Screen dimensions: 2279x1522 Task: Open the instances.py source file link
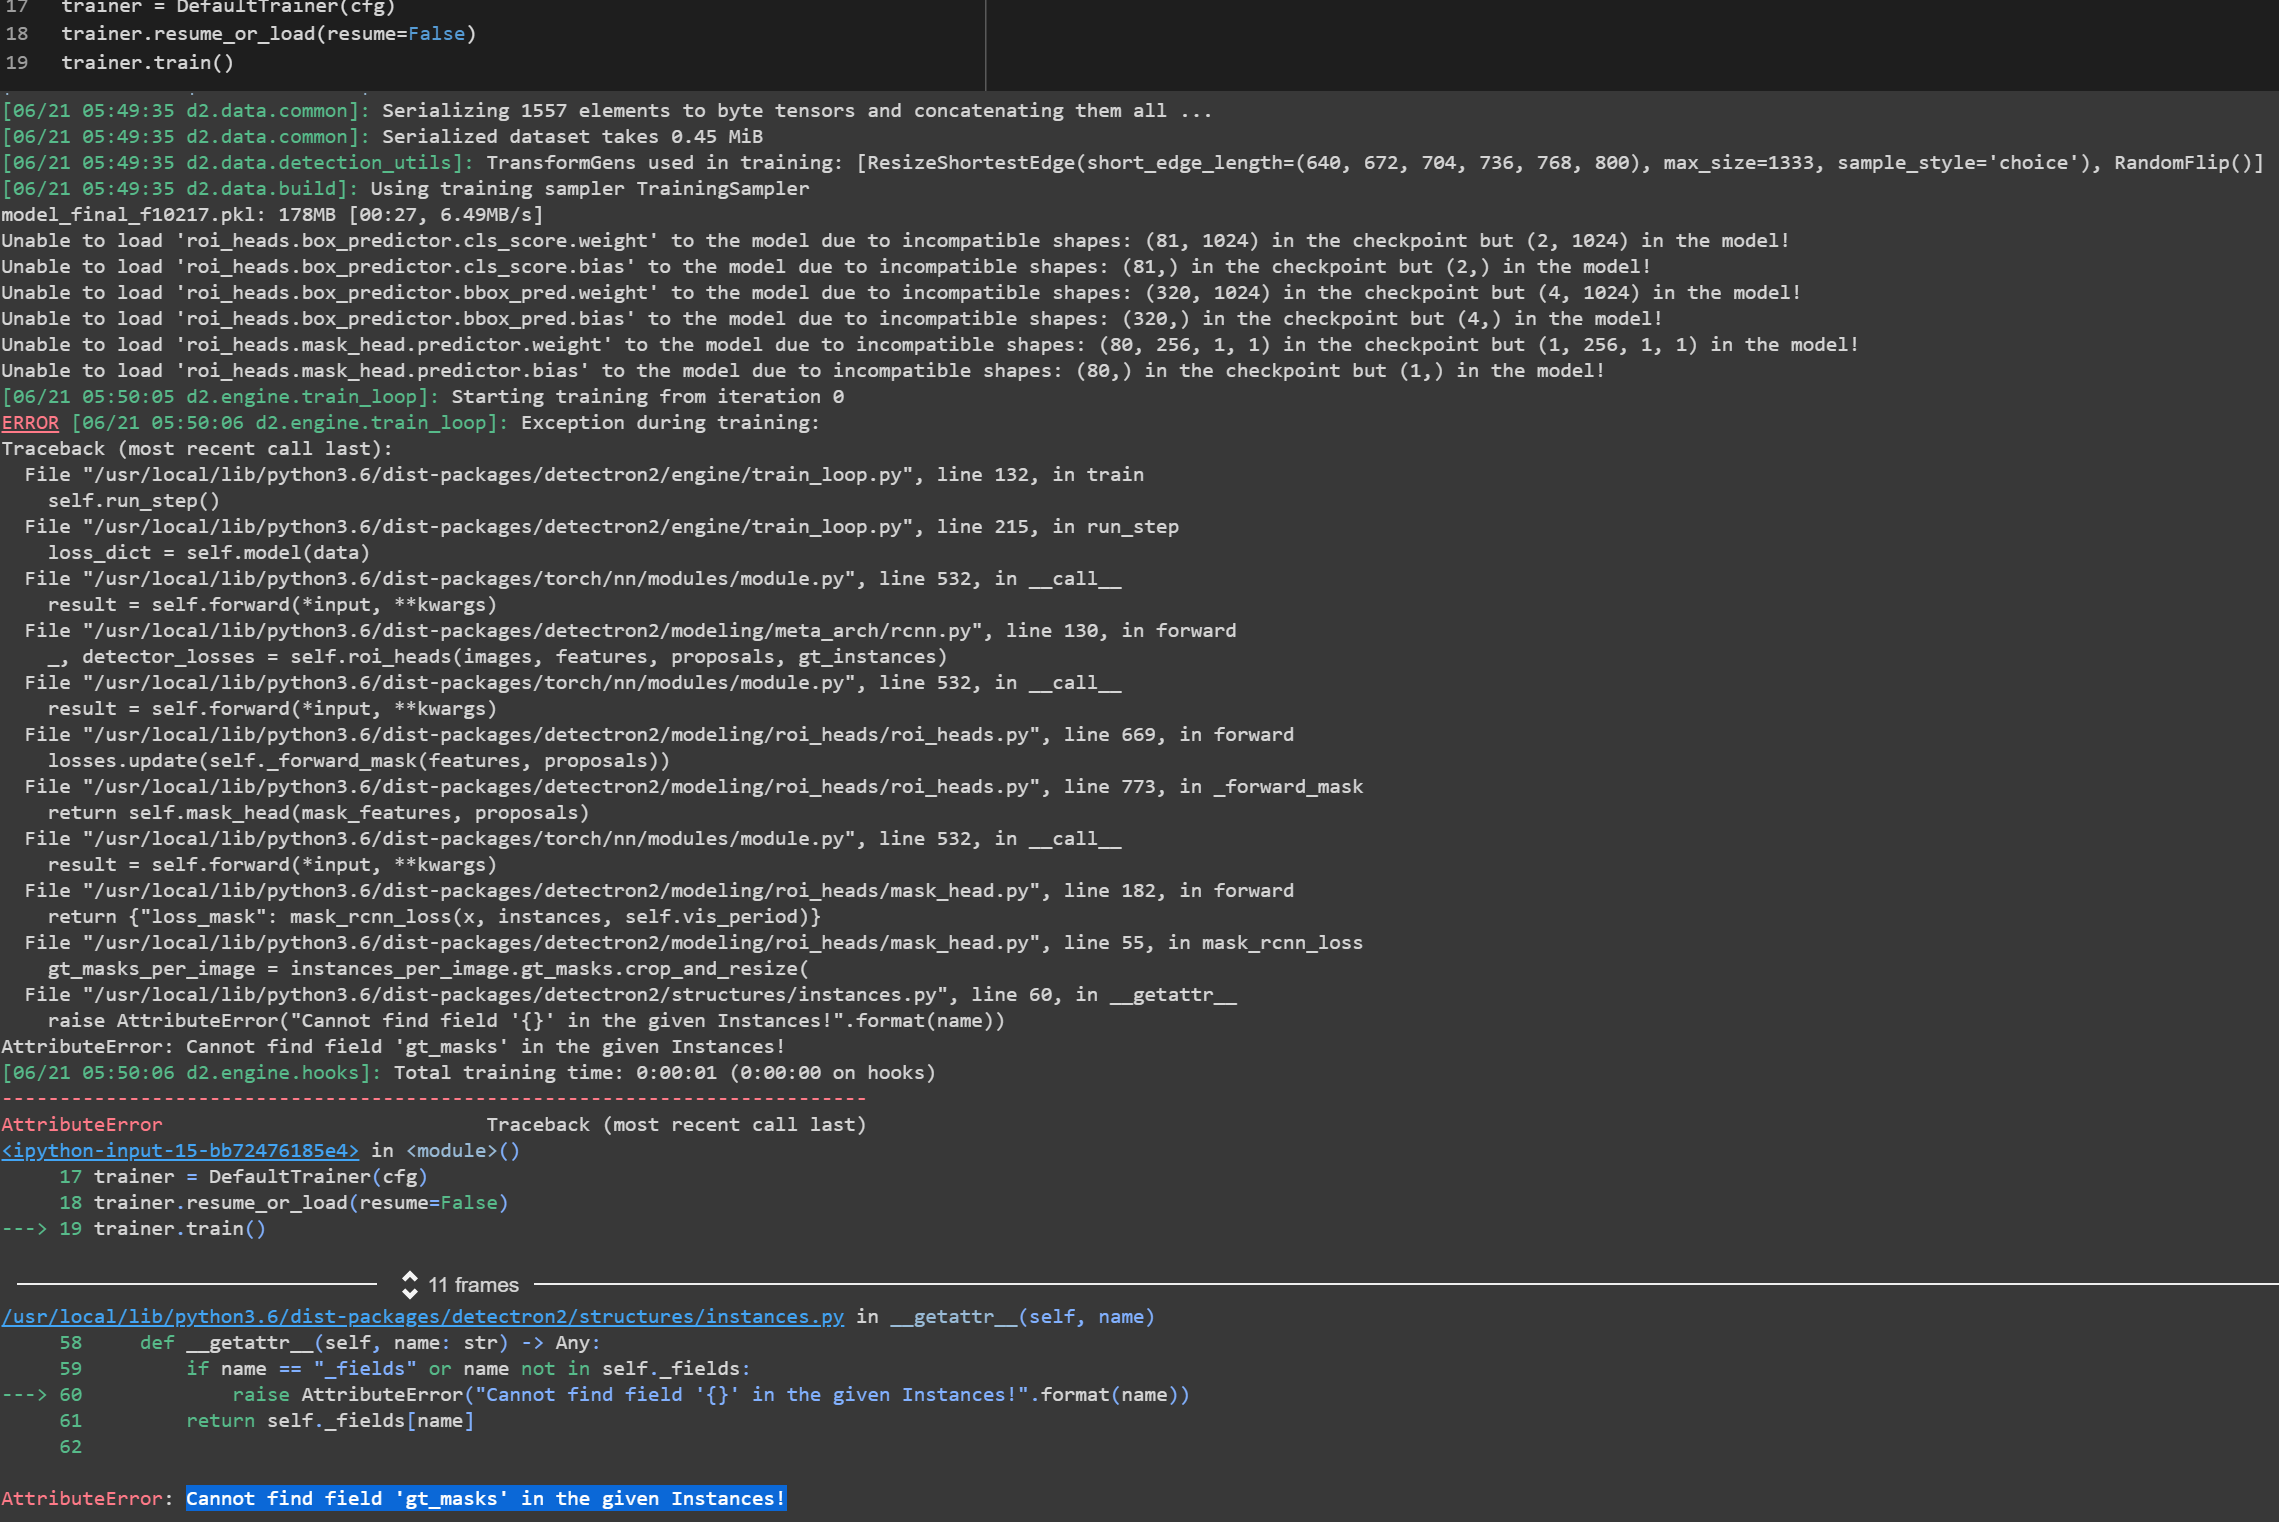420,1316
